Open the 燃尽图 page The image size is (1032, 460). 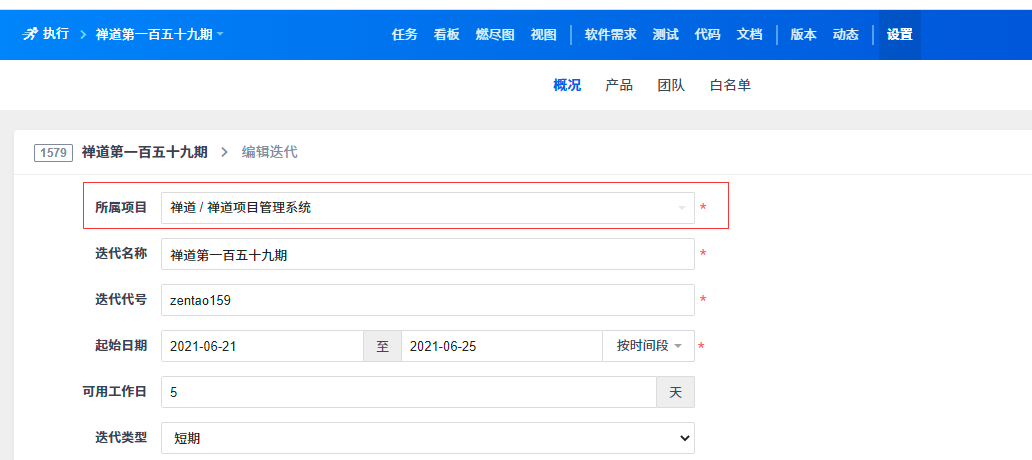(x=495, y=35)
